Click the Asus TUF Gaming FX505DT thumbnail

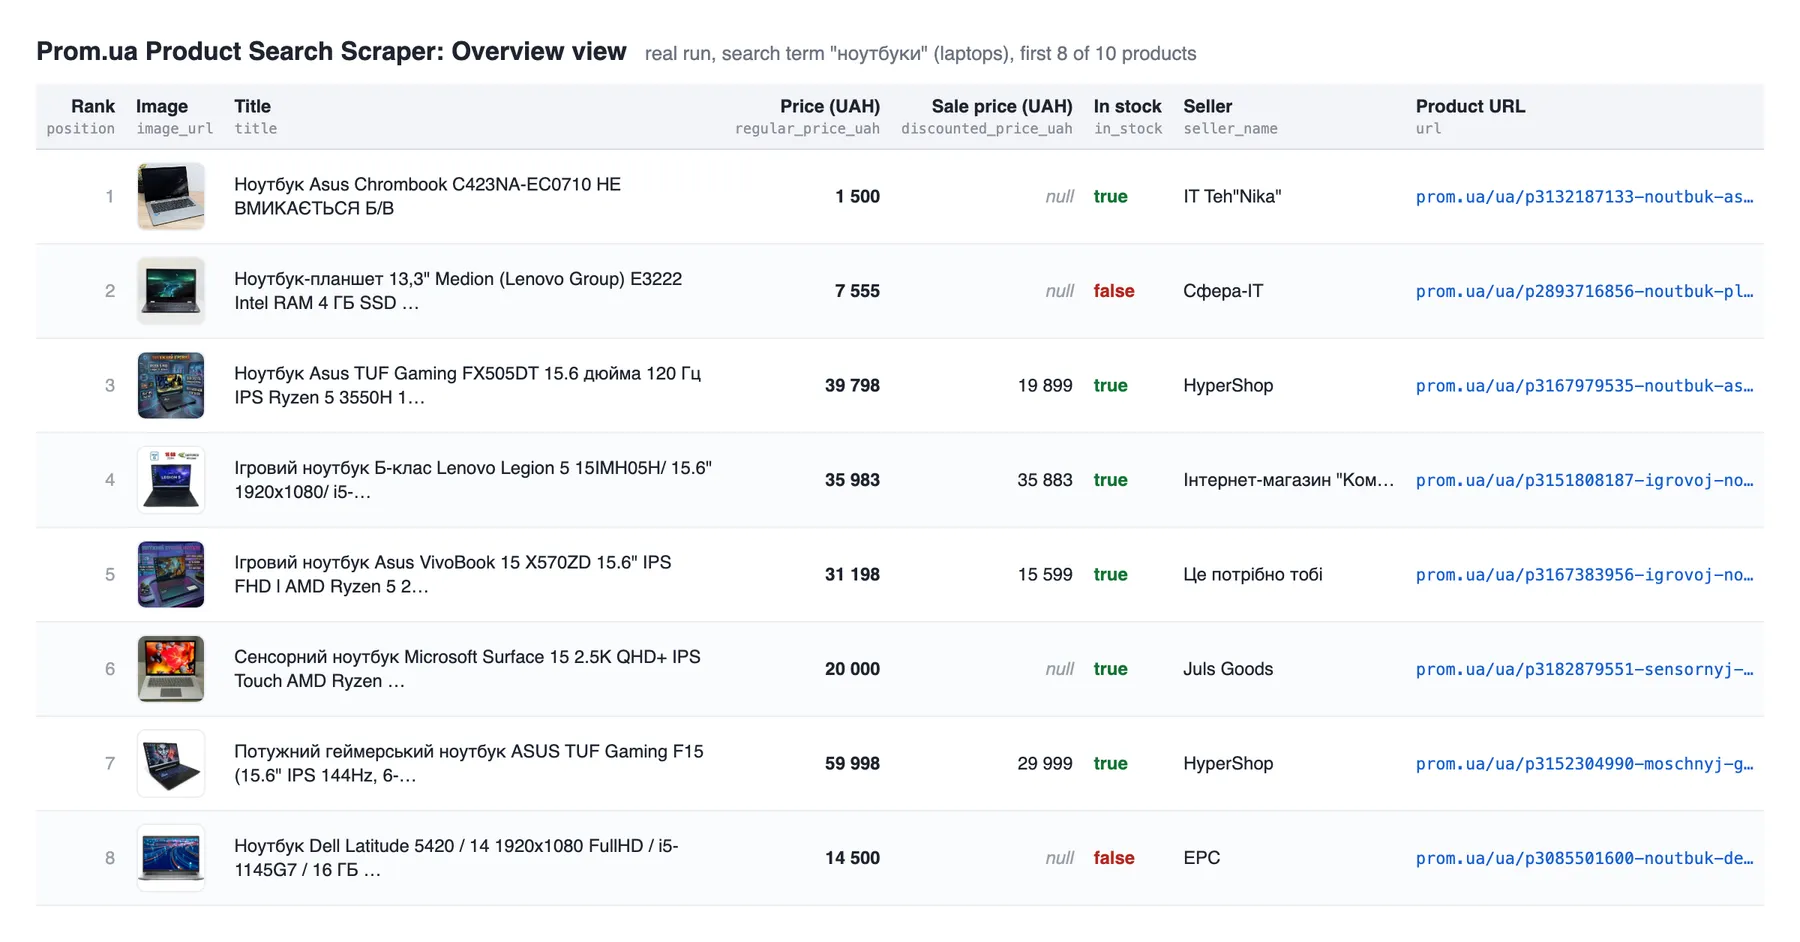[171, 385]
